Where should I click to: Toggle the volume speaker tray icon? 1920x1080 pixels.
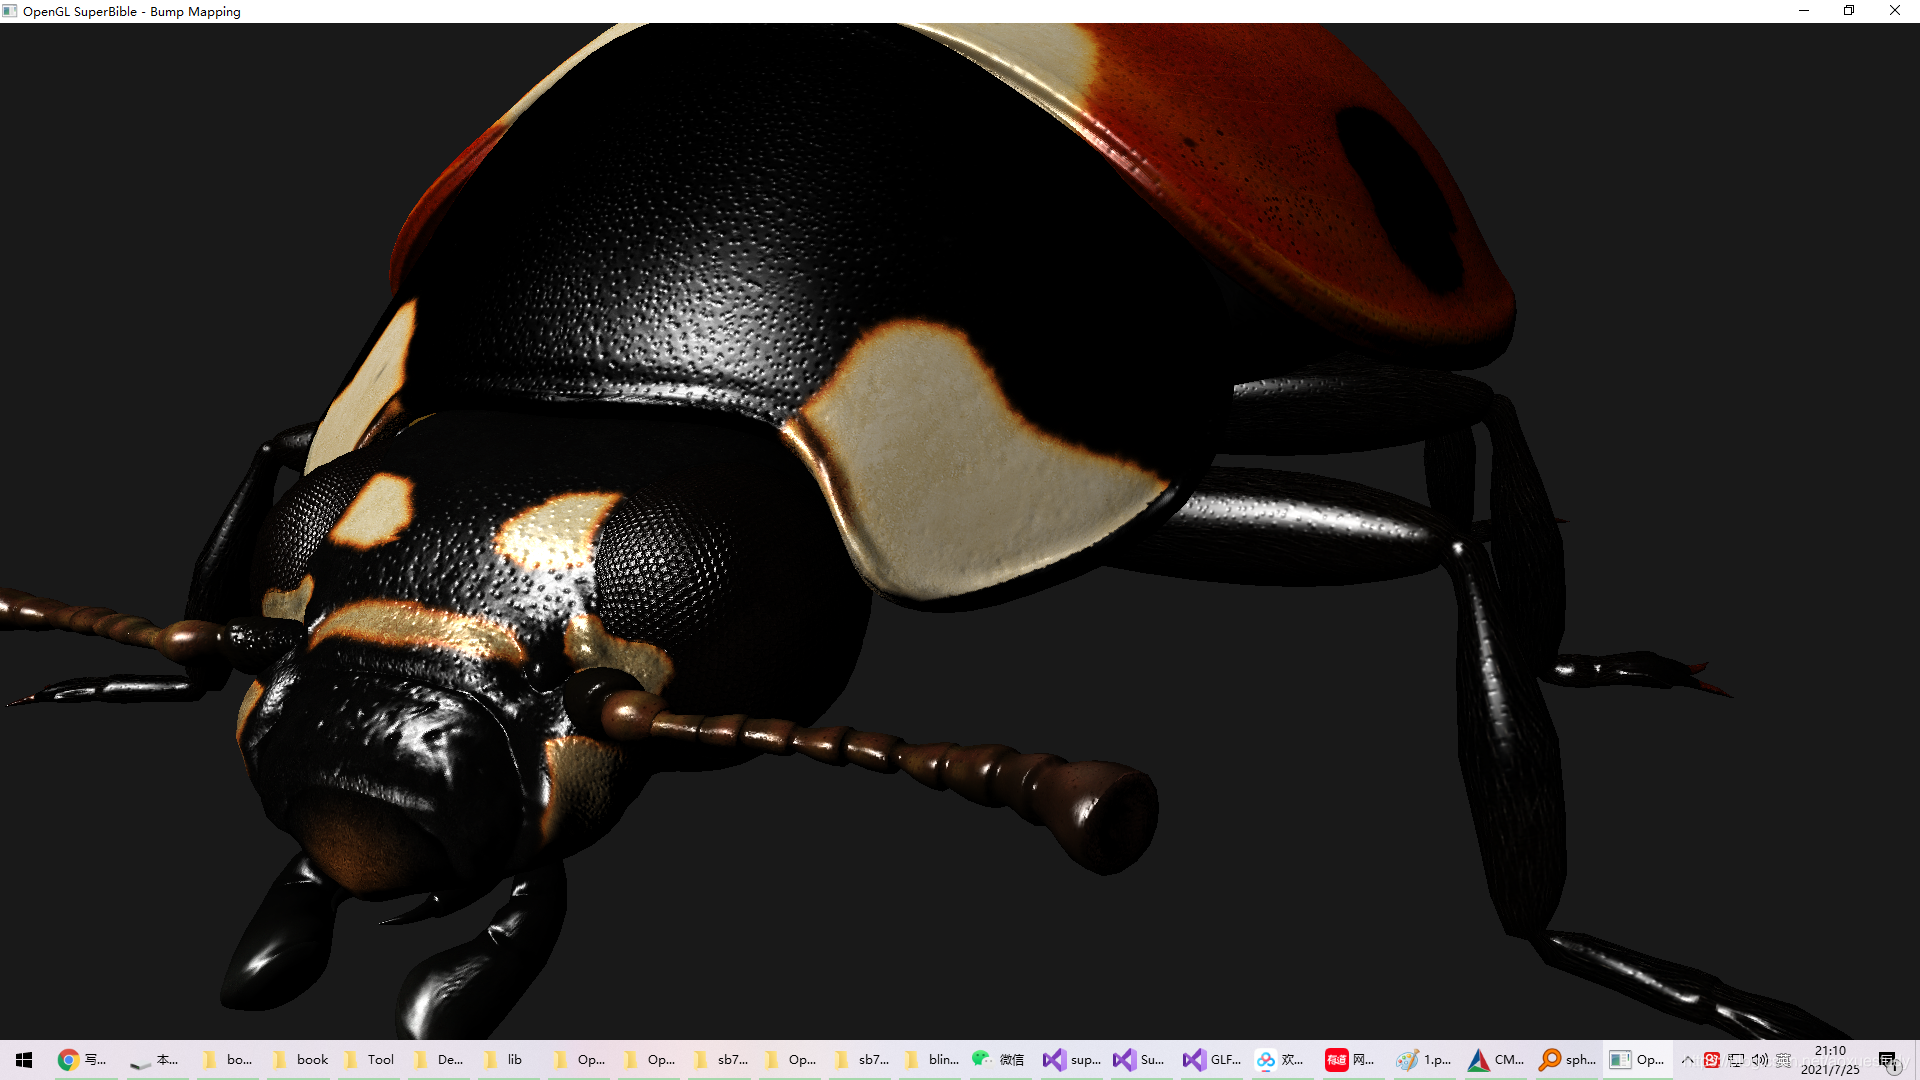(x=1760, y=1060)
